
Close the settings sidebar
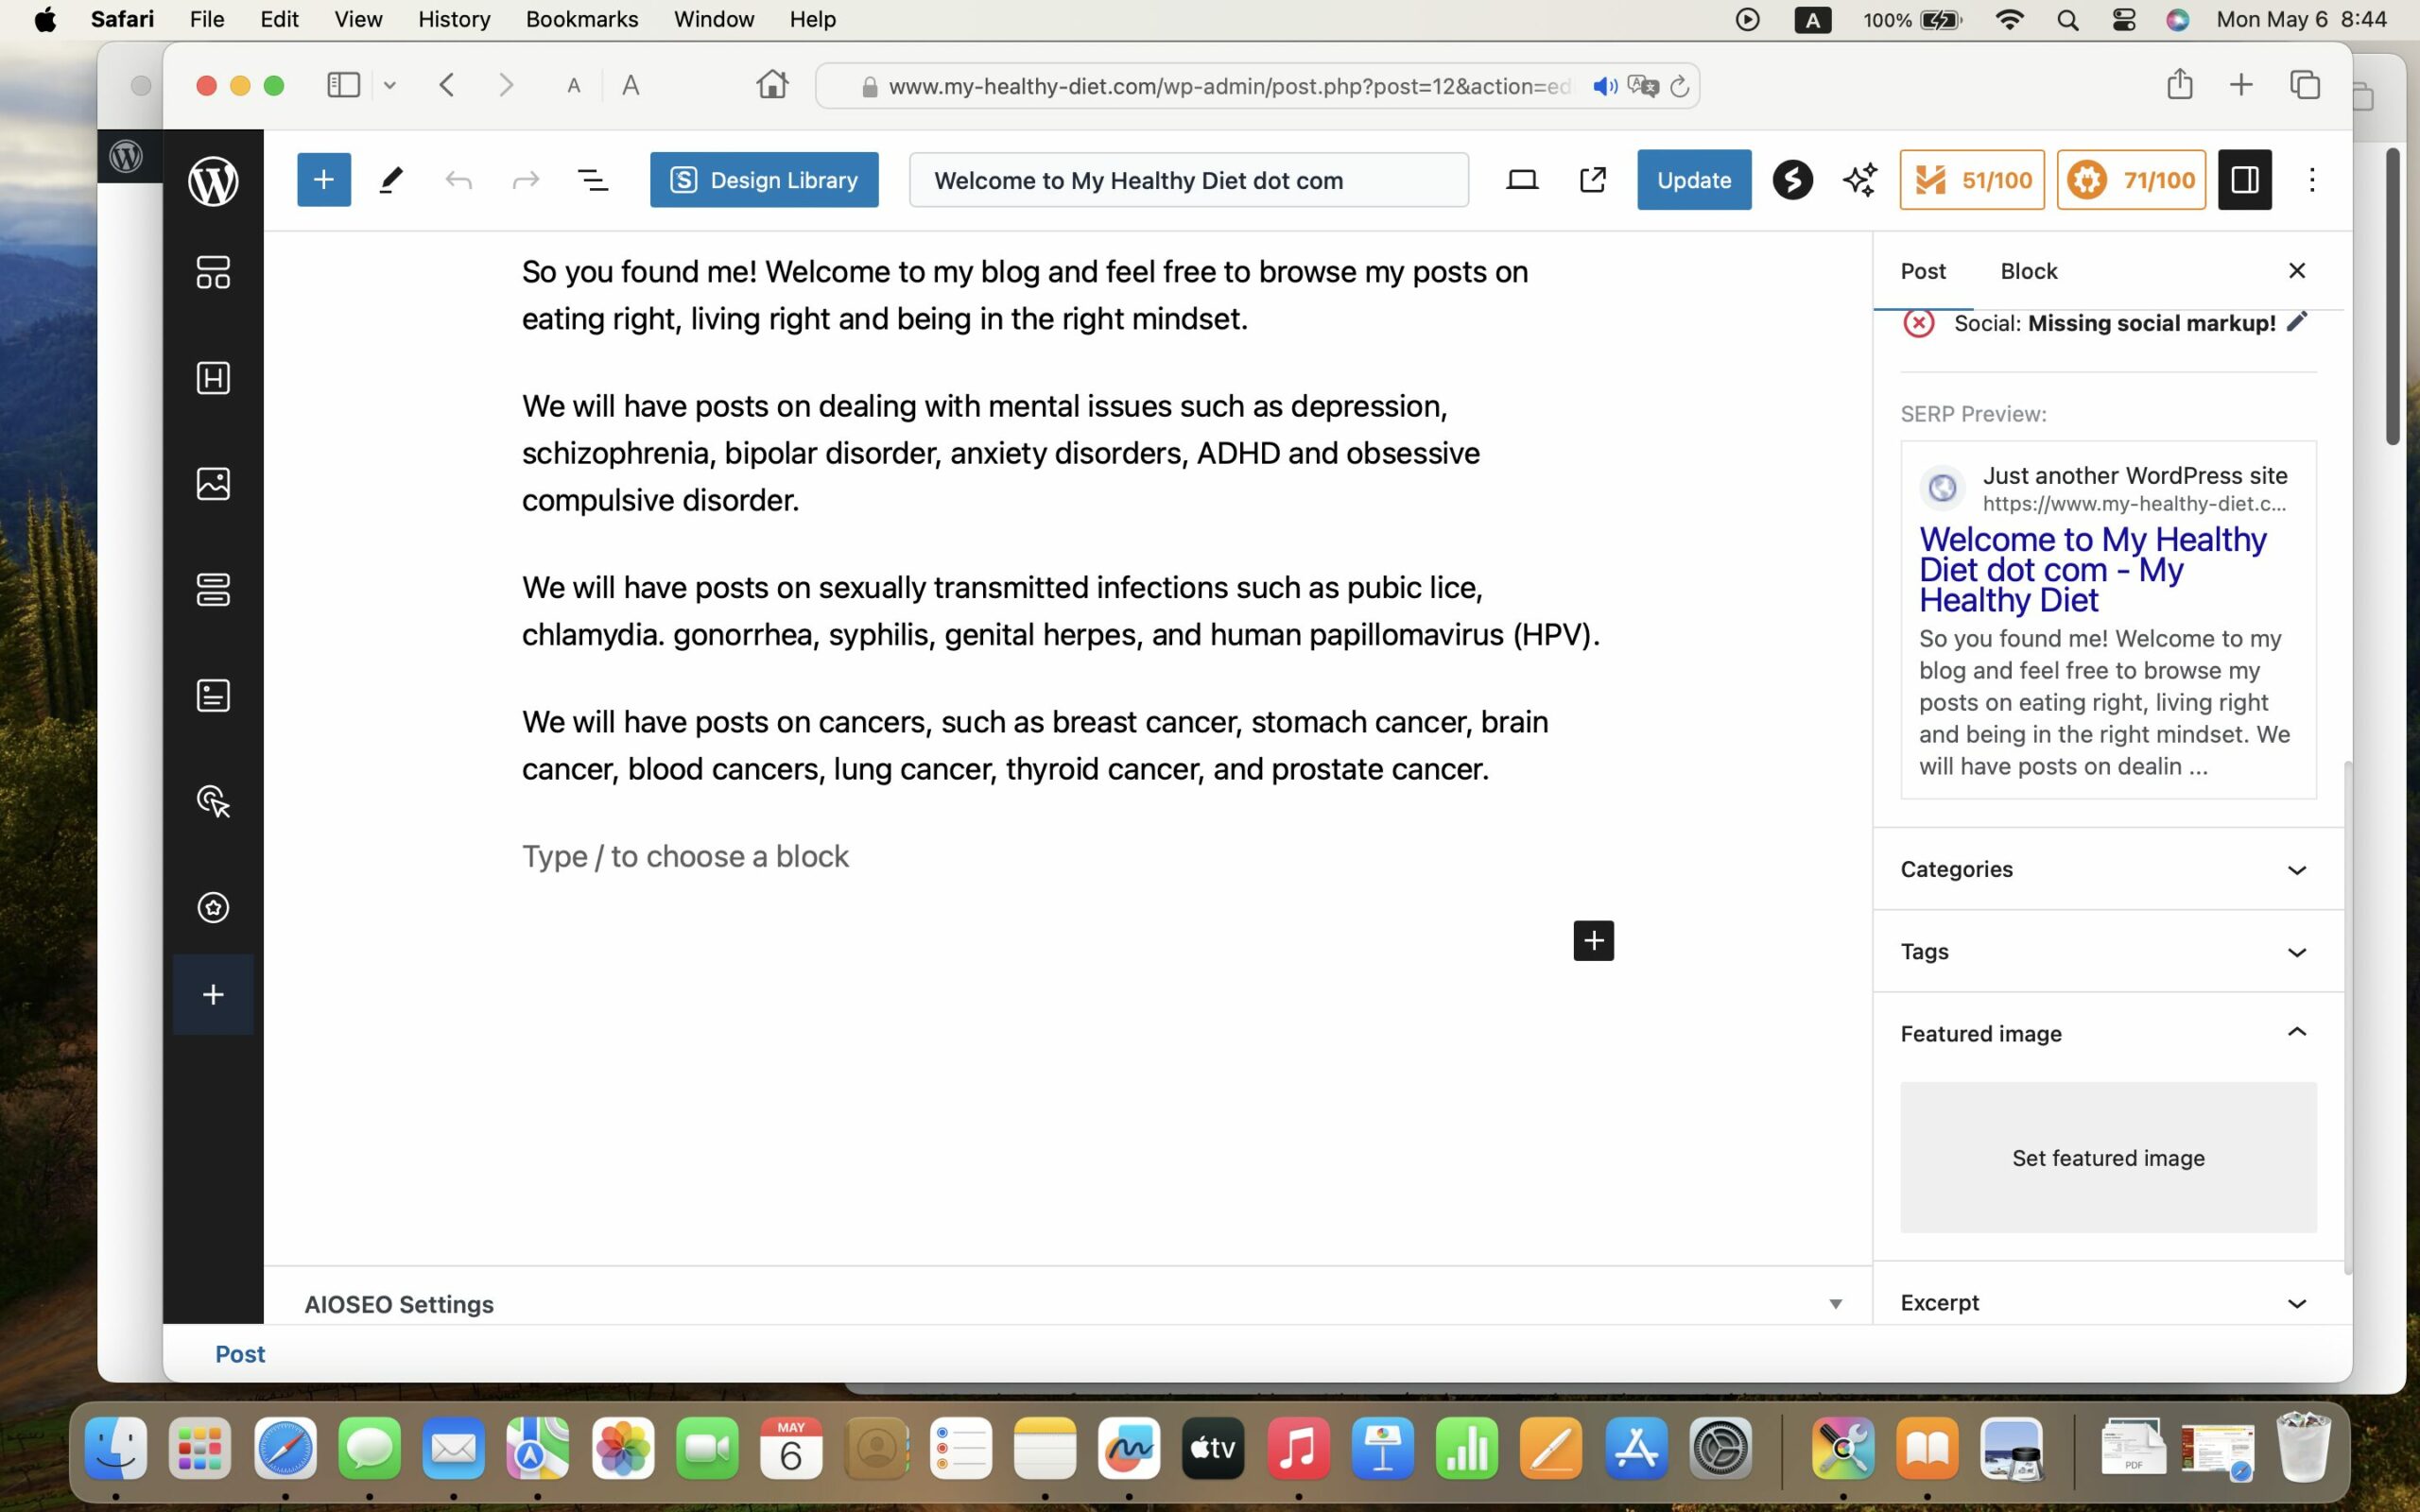[x=2297, y=271]
